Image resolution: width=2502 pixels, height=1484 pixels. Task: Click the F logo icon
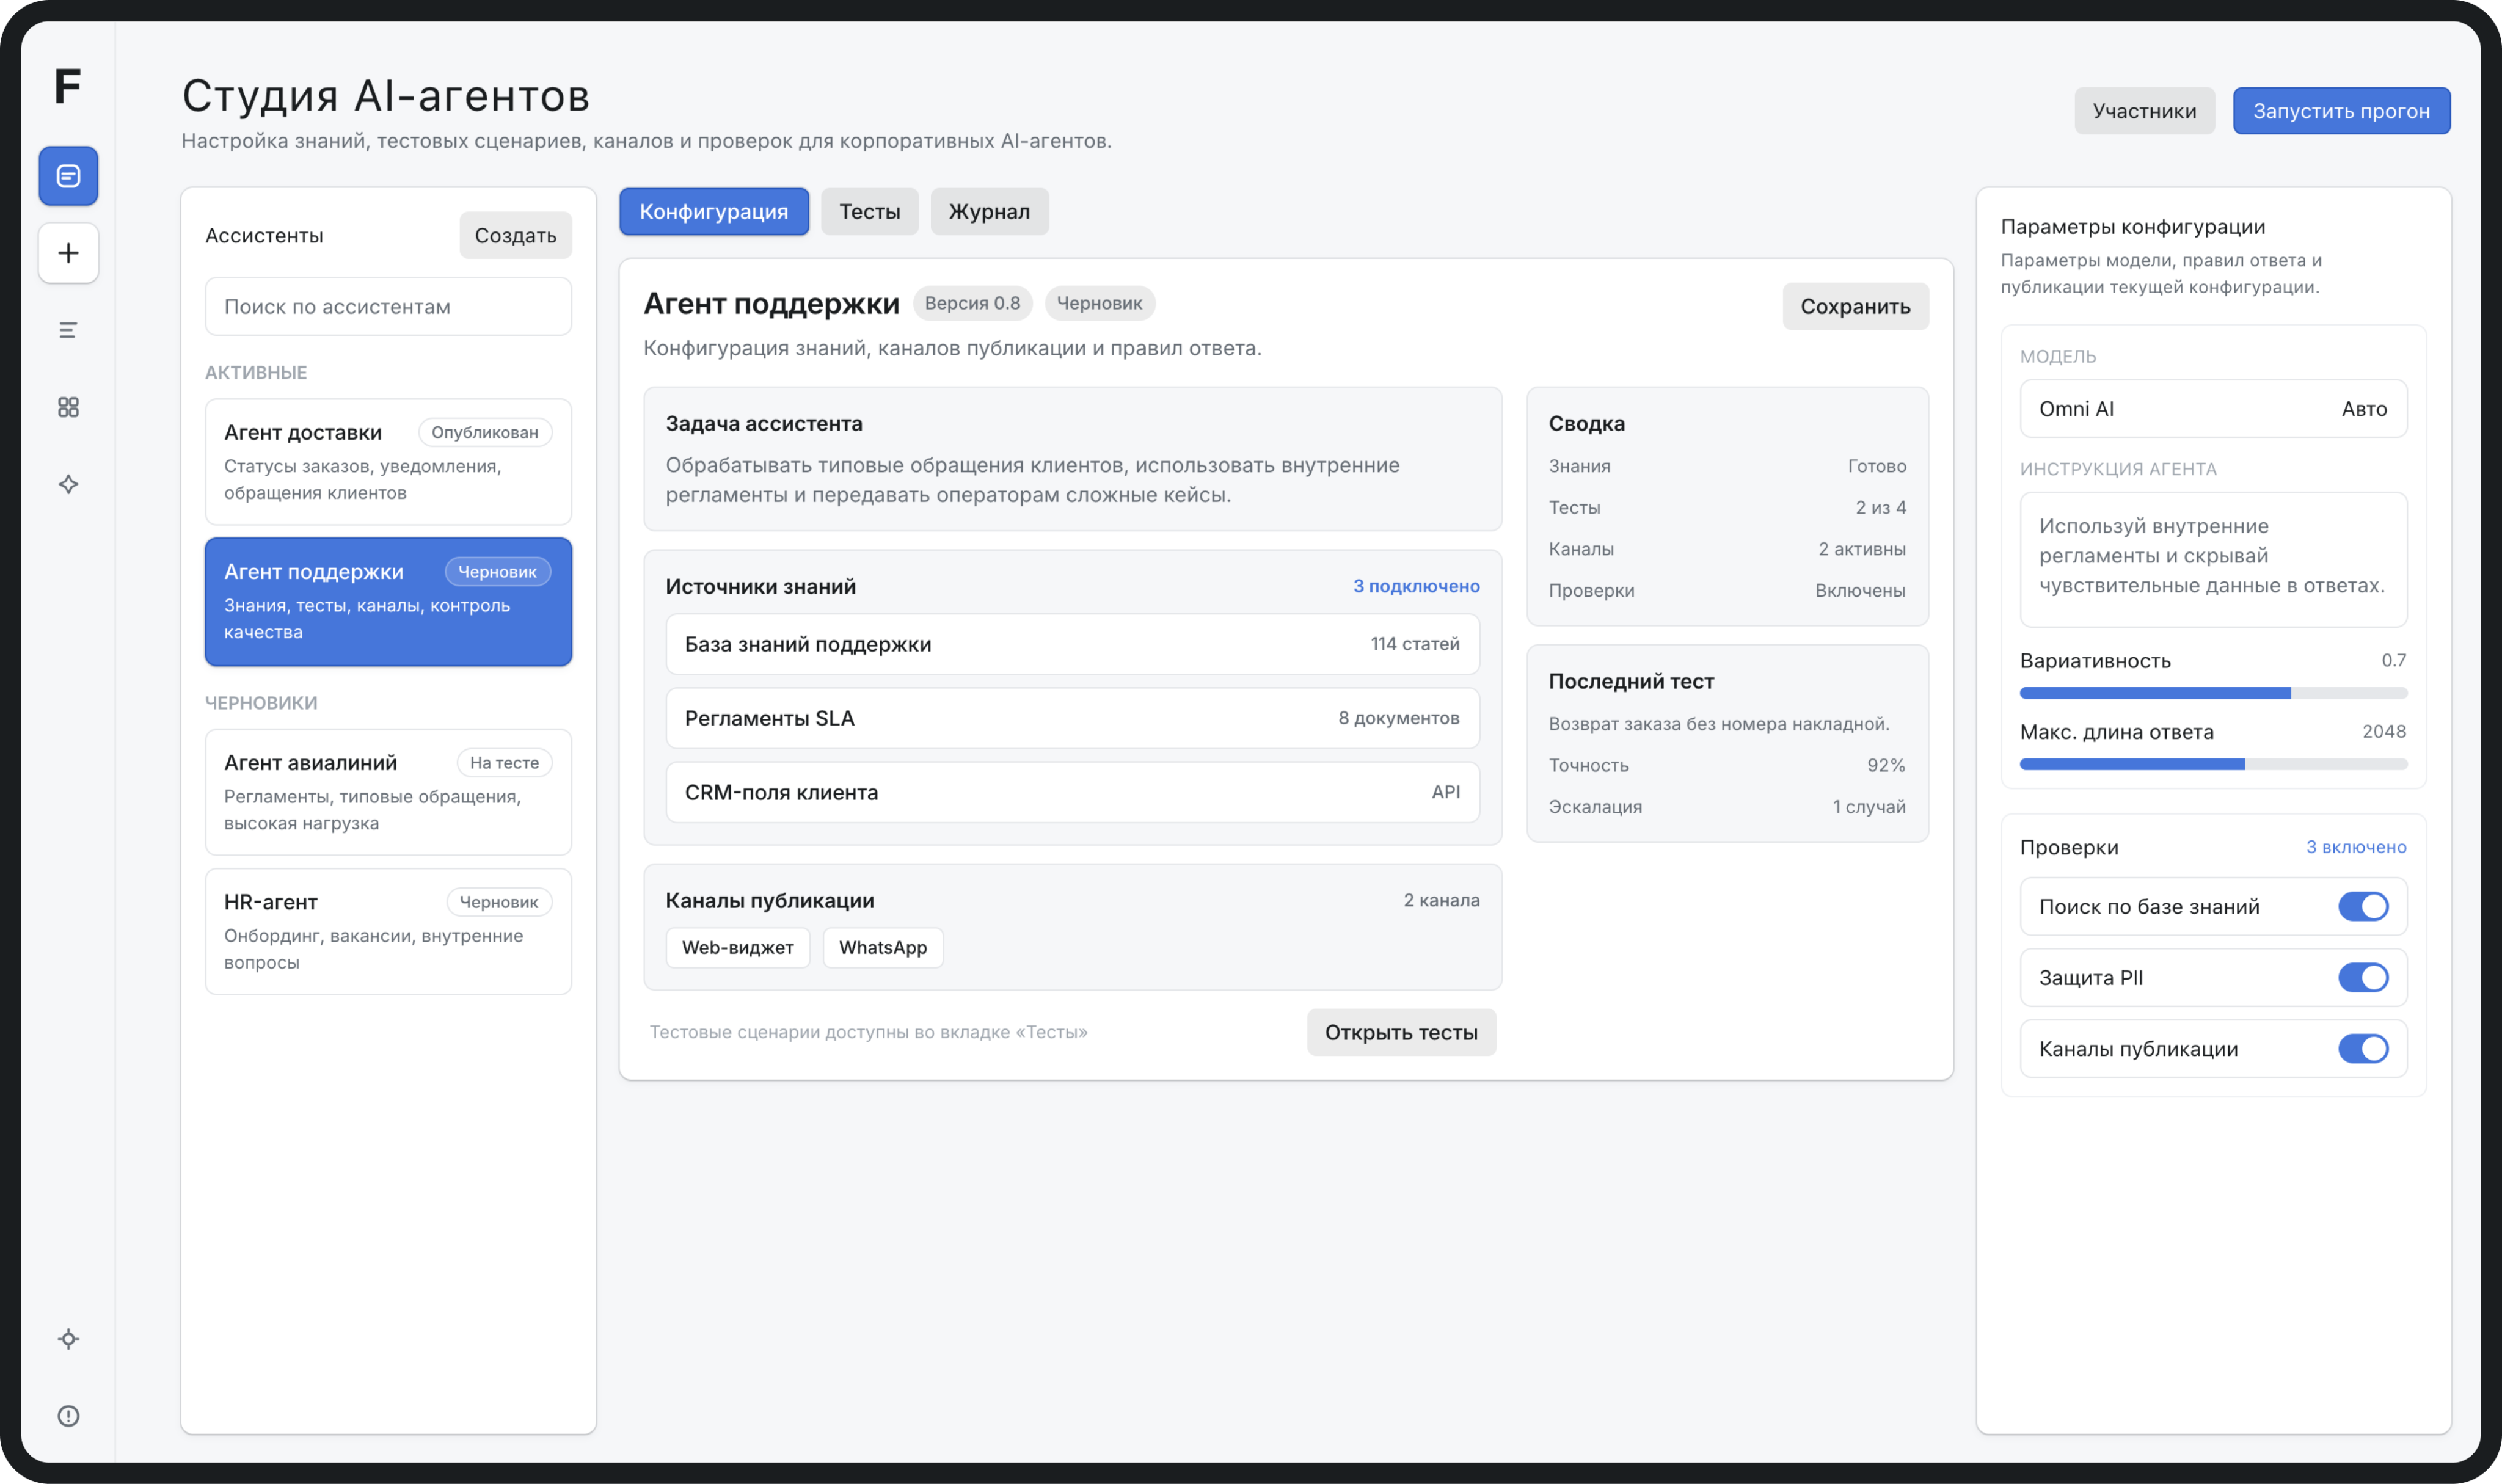67,86
